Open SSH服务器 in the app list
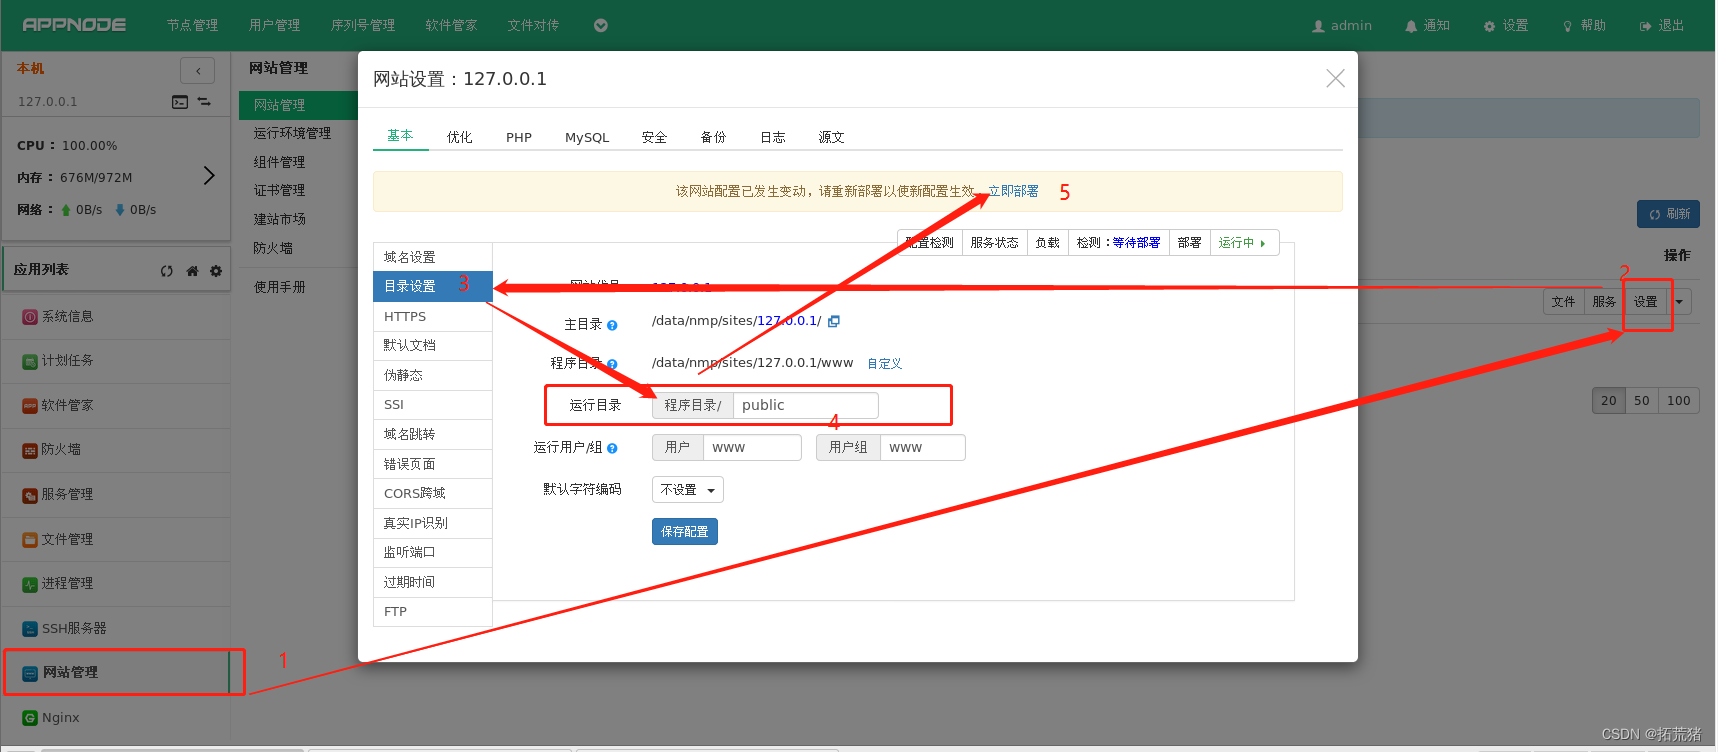This screenshot has height=752, width=1718. coord(116,628)
